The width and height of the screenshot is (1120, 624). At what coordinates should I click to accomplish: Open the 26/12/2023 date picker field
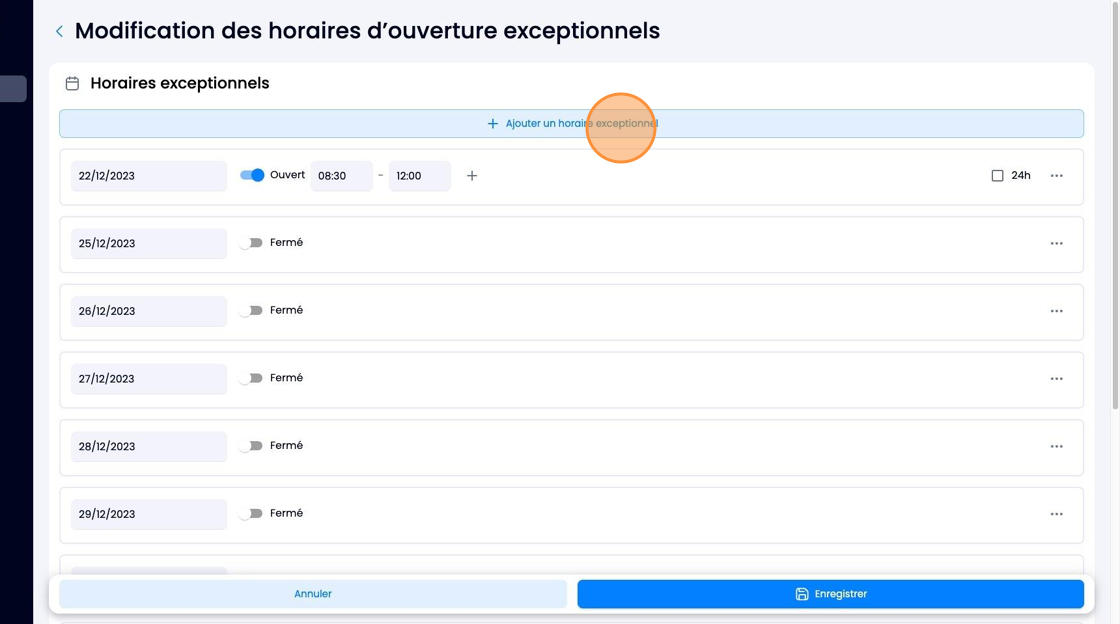coord(149,311)
